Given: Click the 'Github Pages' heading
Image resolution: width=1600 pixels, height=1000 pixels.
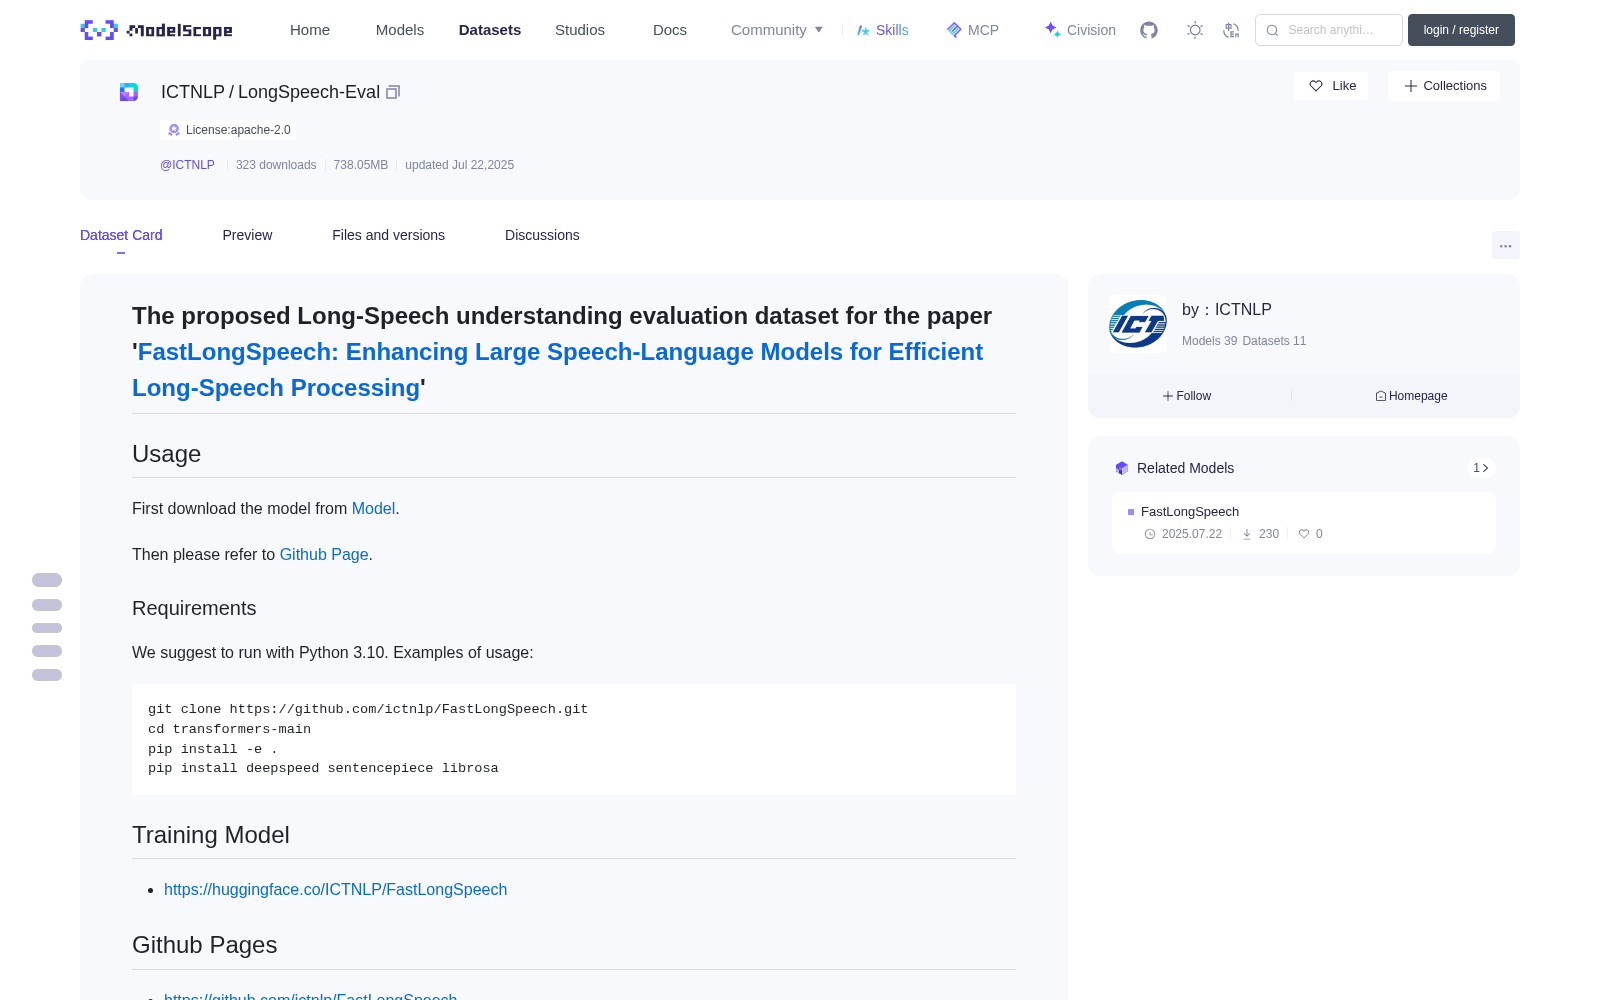Looking at the screenshot, I should click(205, 945).
